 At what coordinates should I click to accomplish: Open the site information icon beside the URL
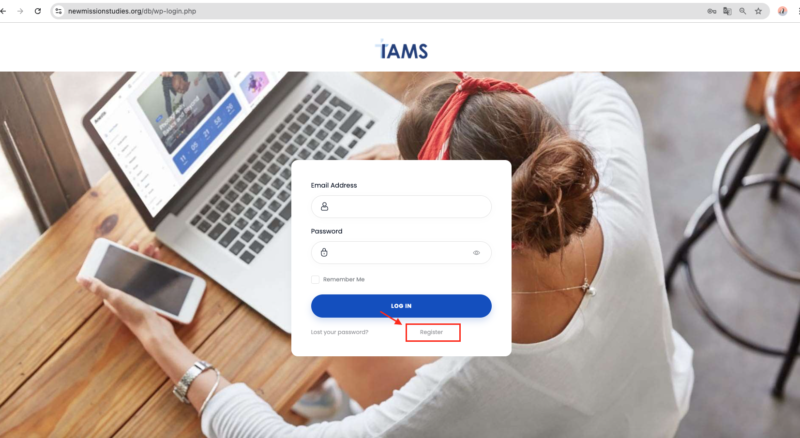tap(59, 11)
